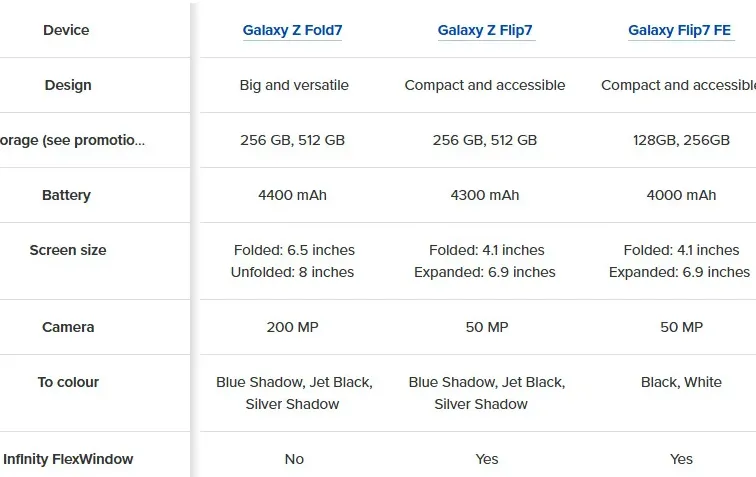756x477 pixels.
Task: Click the 200 MP camera cell
Action: click(x=294, y=327)
